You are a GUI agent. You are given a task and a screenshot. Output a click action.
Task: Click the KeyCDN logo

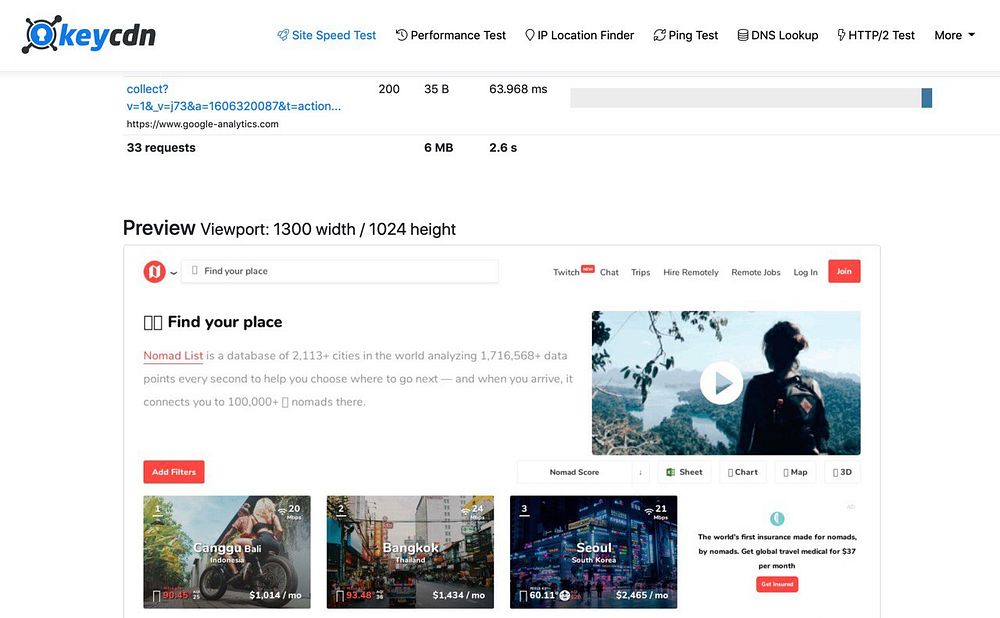pos(89,34)
